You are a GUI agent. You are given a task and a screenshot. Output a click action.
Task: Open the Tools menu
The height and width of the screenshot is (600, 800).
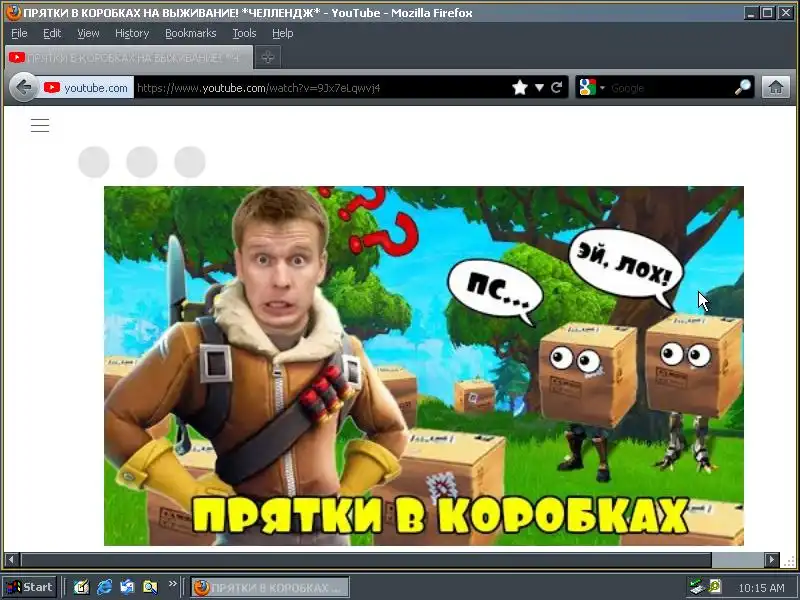tap(244, 33)
